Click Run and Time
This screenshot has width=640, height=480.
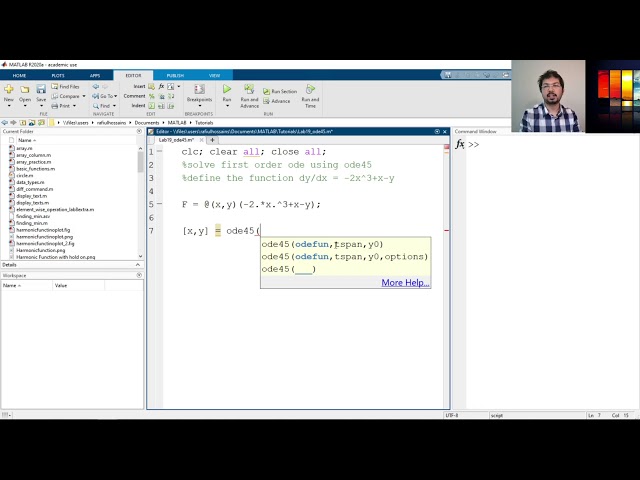click(x=310, y=96)
